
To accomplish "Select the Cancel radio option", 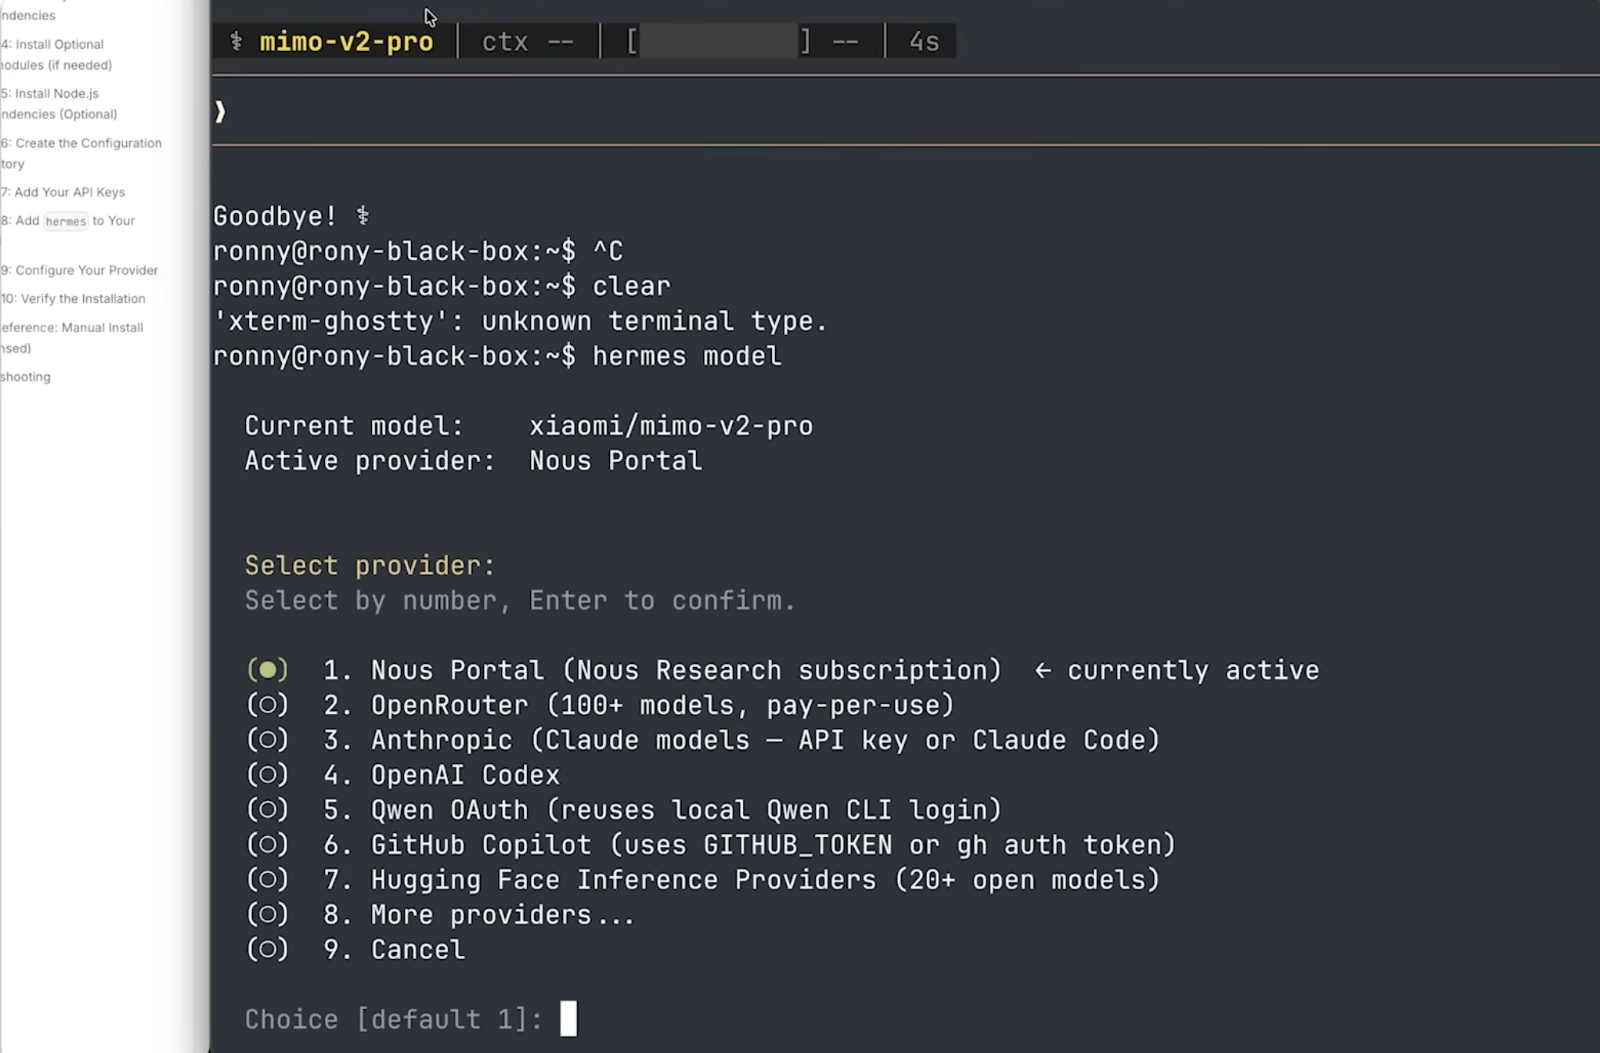I will [267, 950].
